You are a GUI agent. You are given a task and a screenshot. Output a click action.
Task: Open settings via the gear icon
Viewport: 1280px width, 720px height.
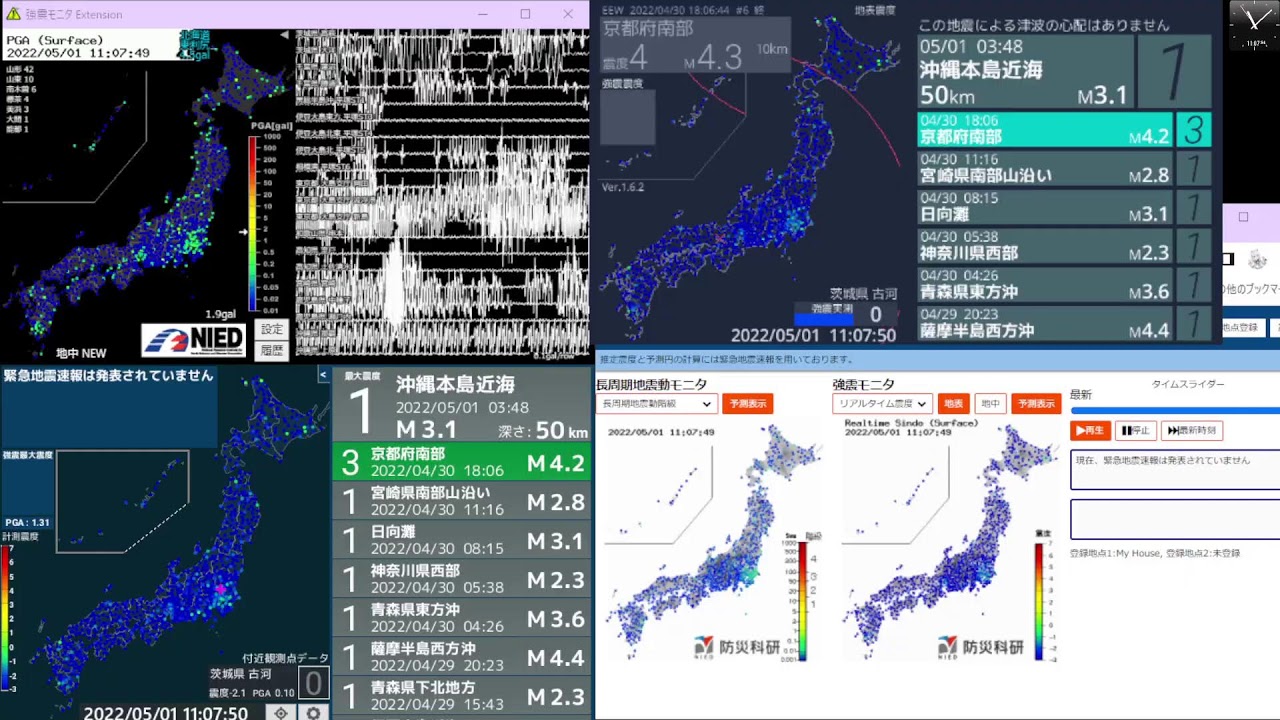tap(313, 712)
